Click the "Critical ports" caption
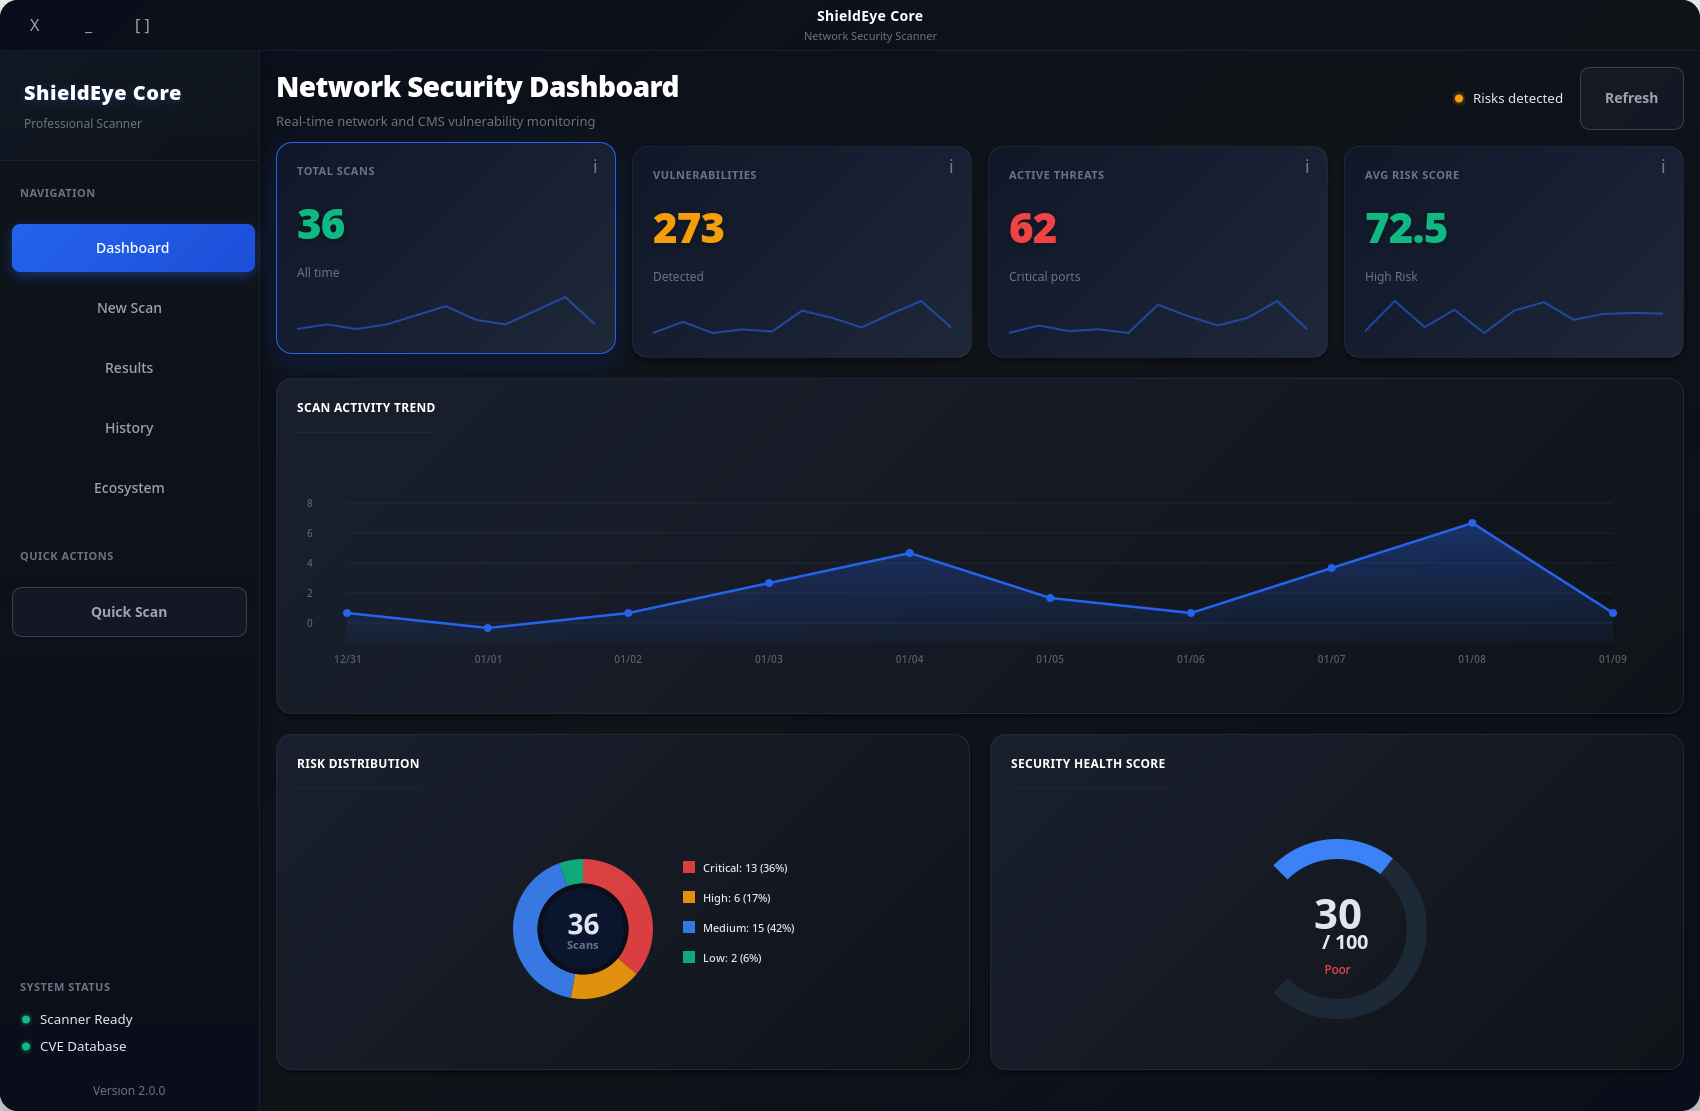Screen dimensions: 1700x1111 tap(1044, 276)
